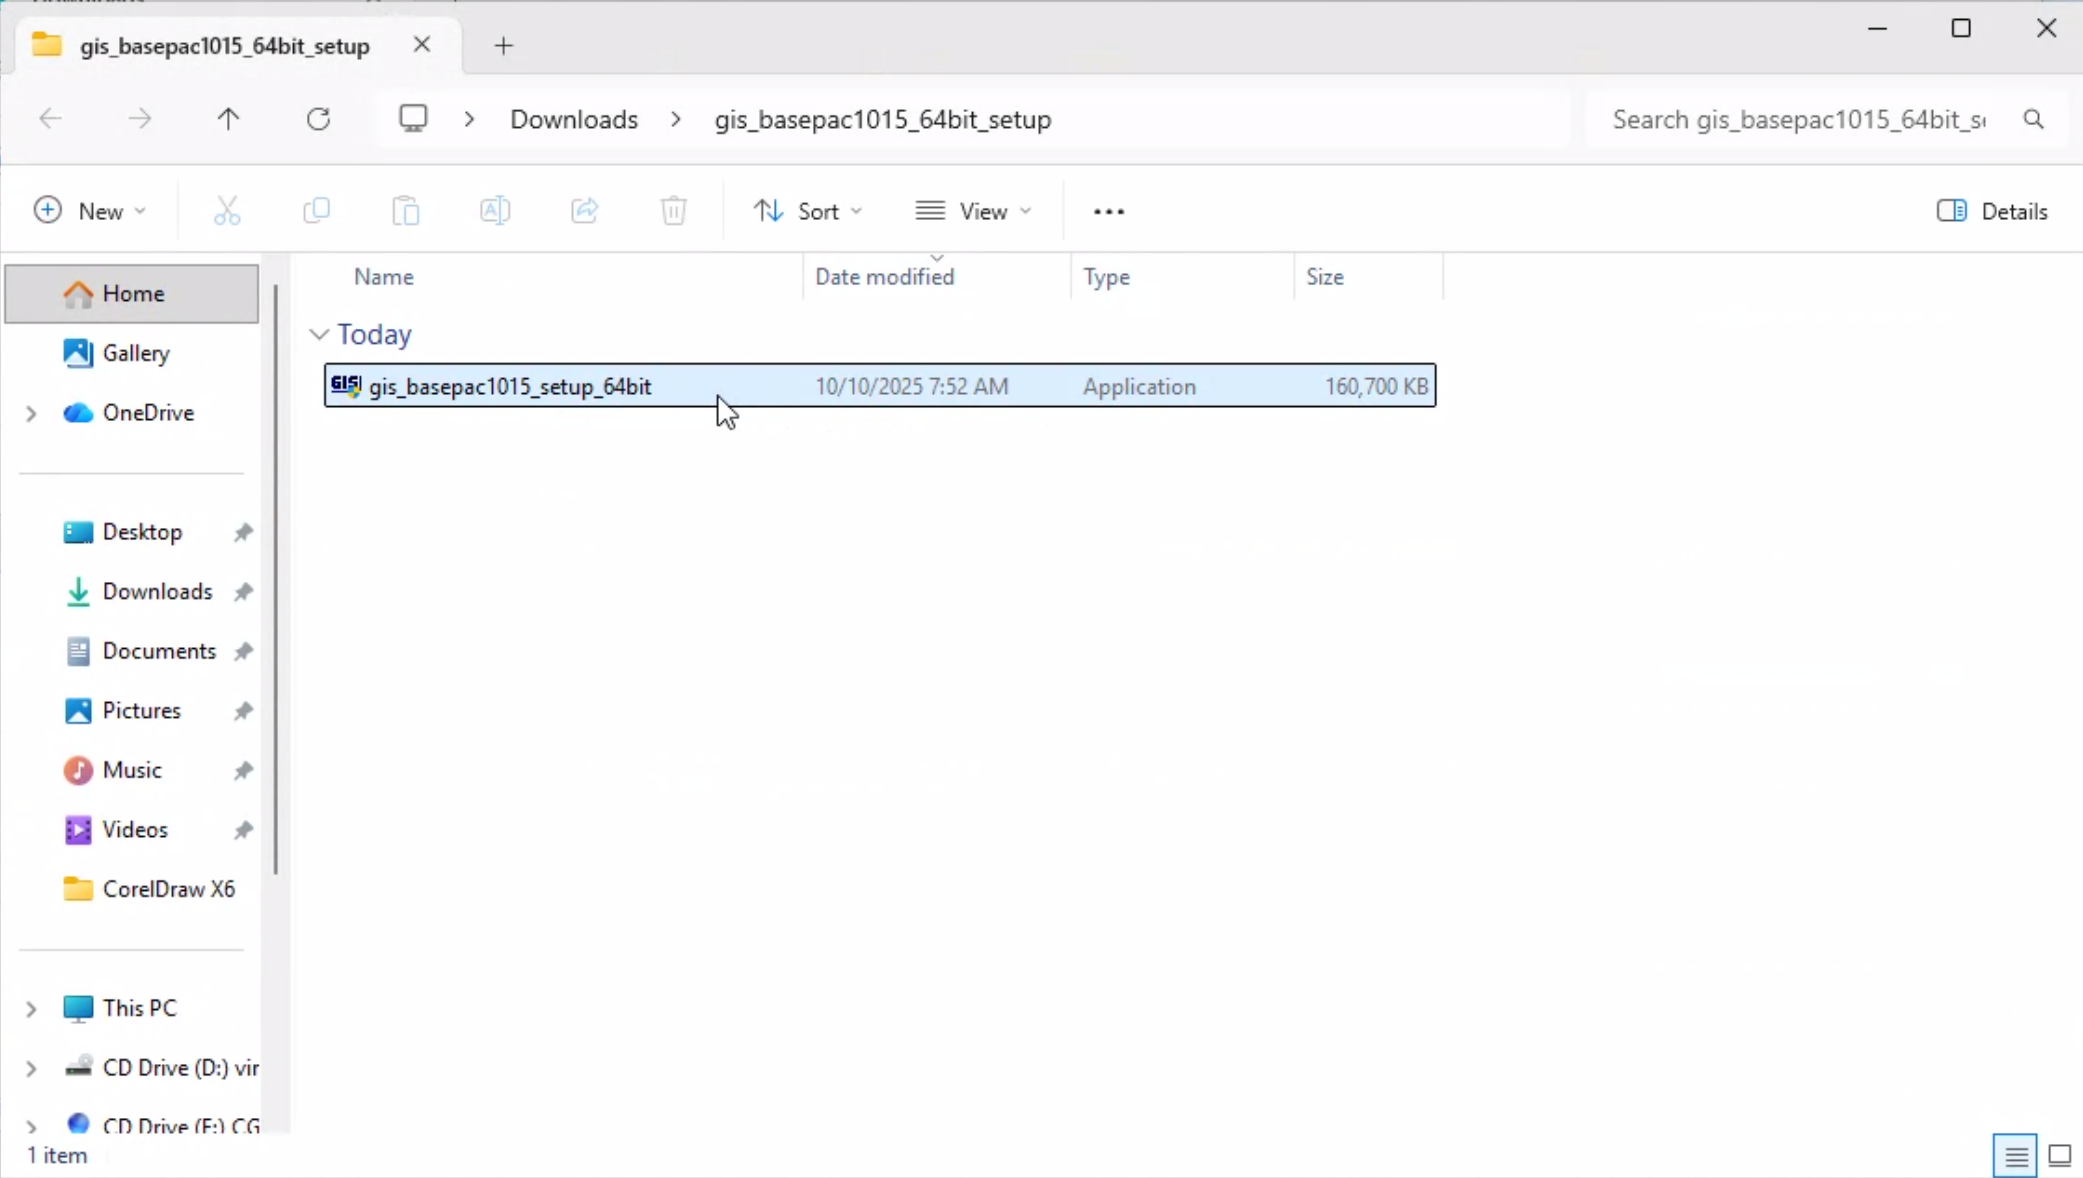The image size is (2083, 1178).
Task: Copy the selected file
Action: click(316, 210)
